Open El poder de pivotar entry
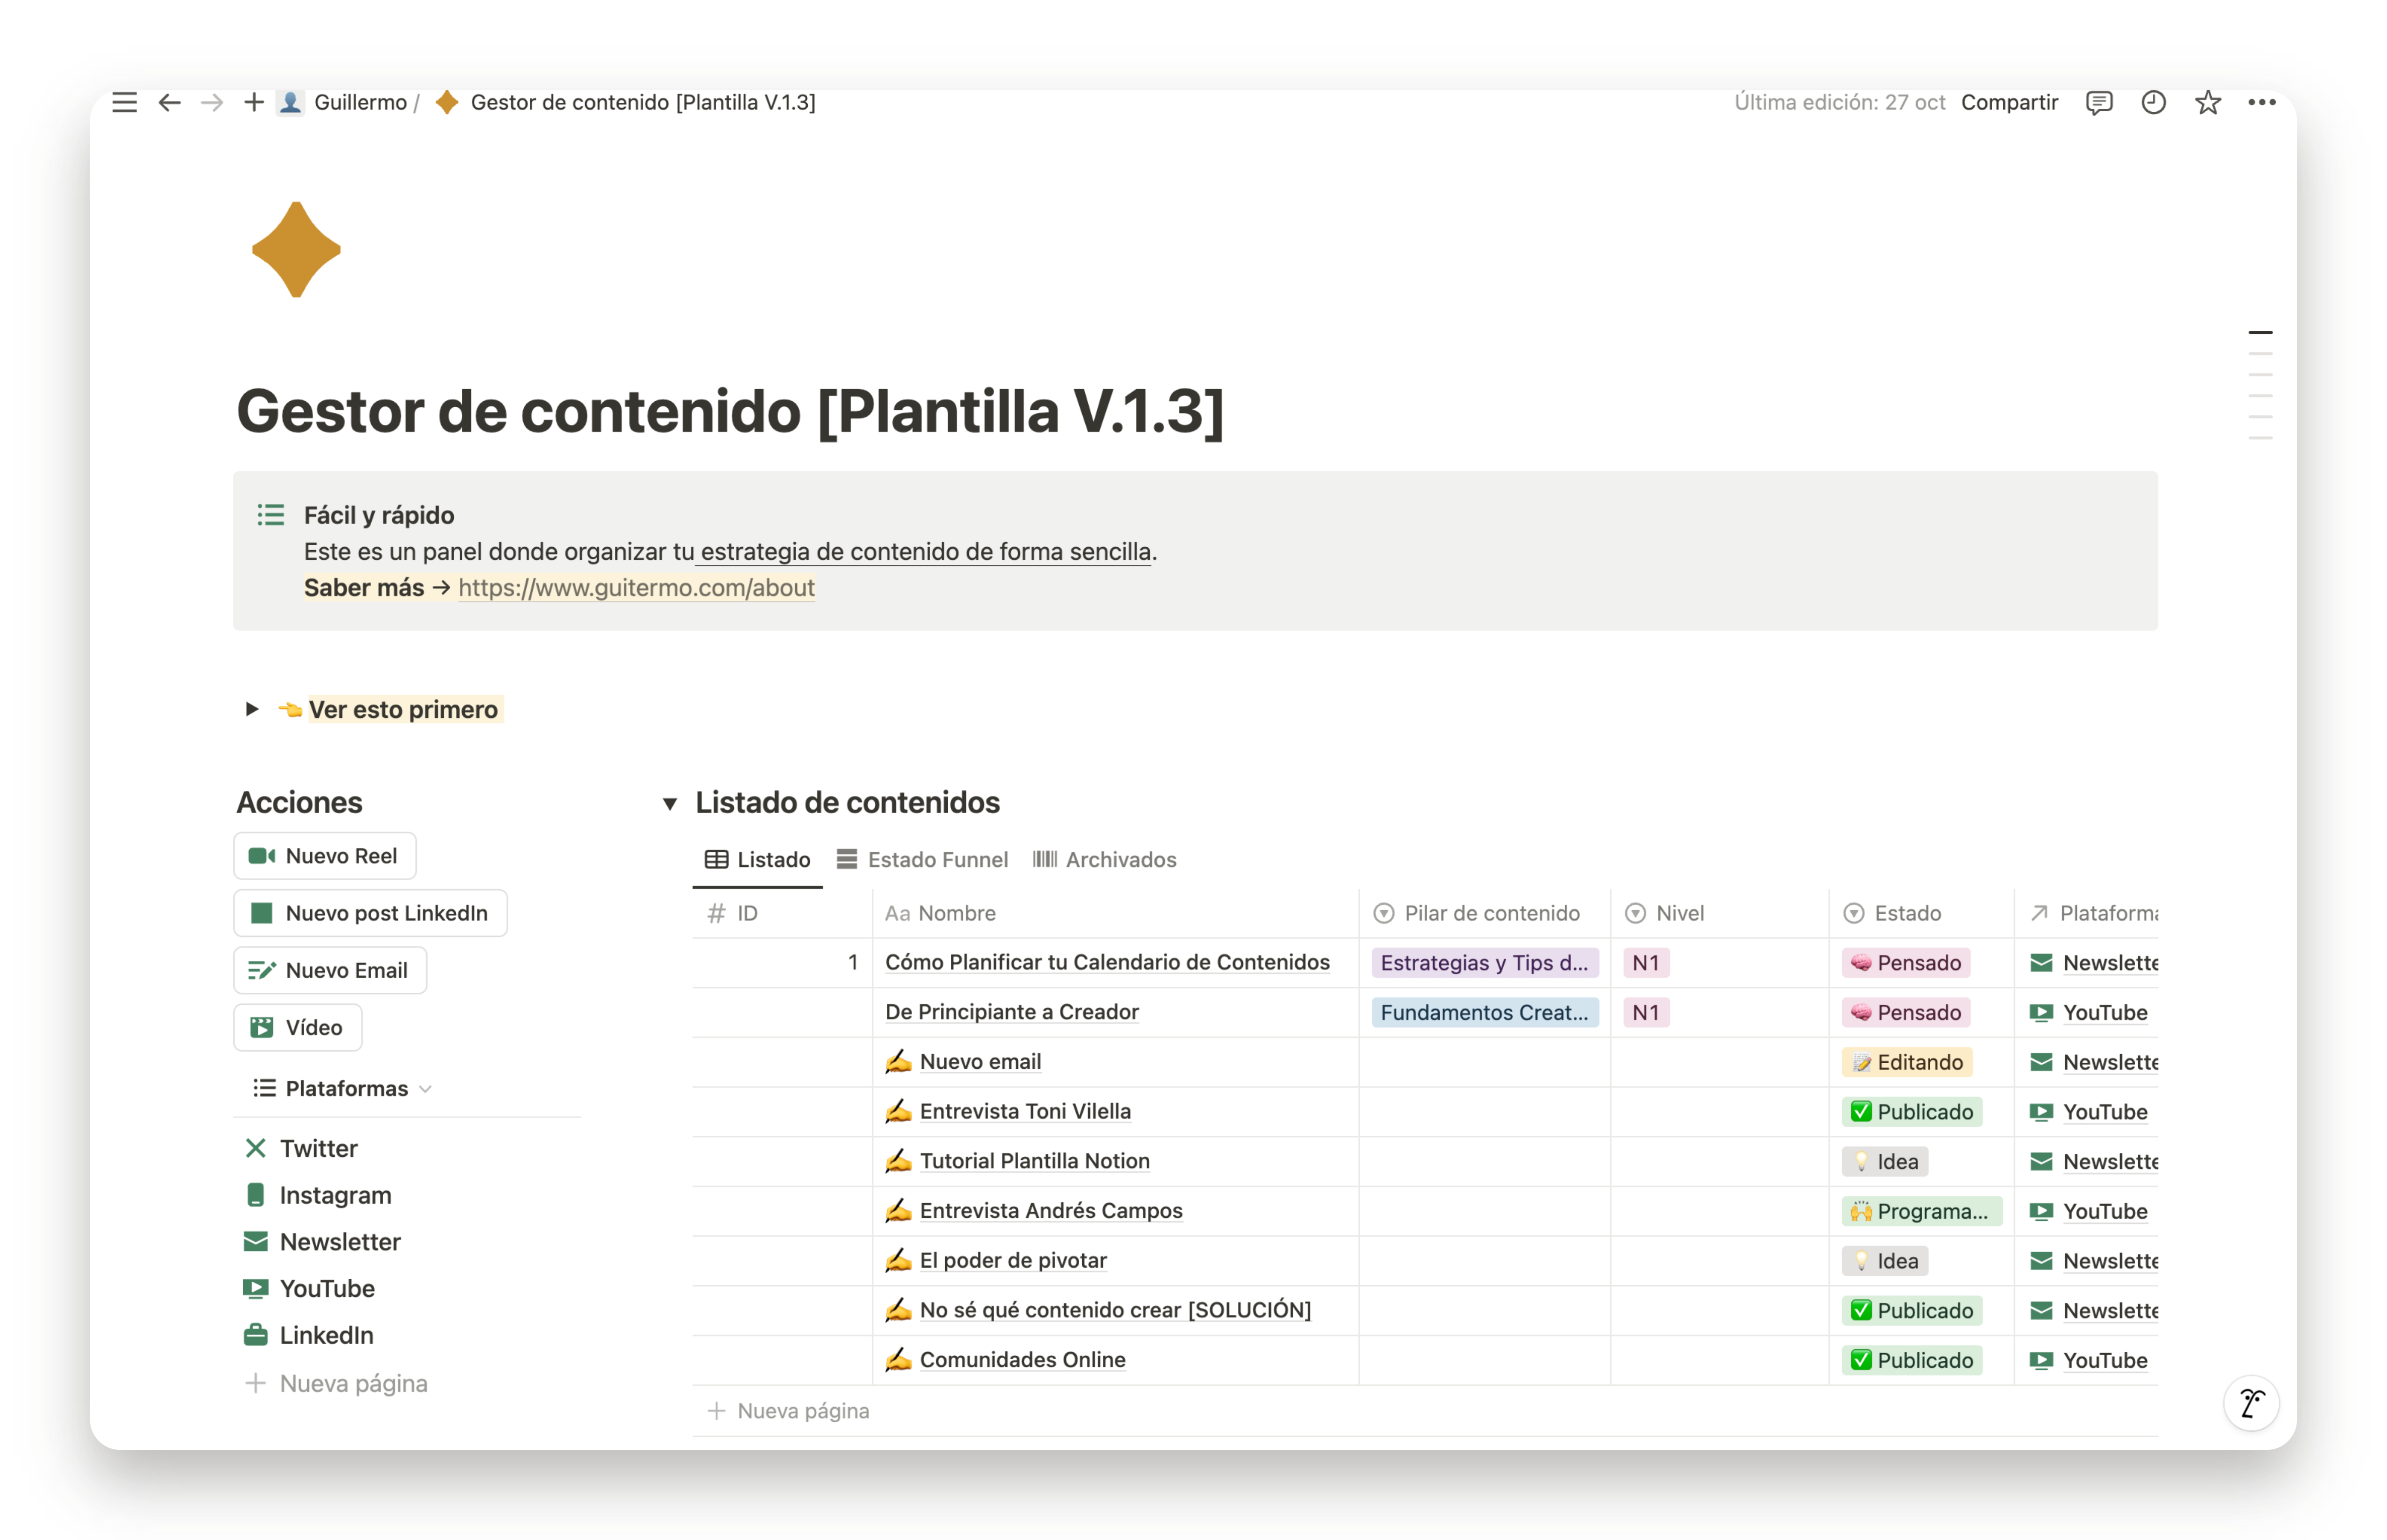Screen dimensions: 2387x1540 (1013, 1260)
